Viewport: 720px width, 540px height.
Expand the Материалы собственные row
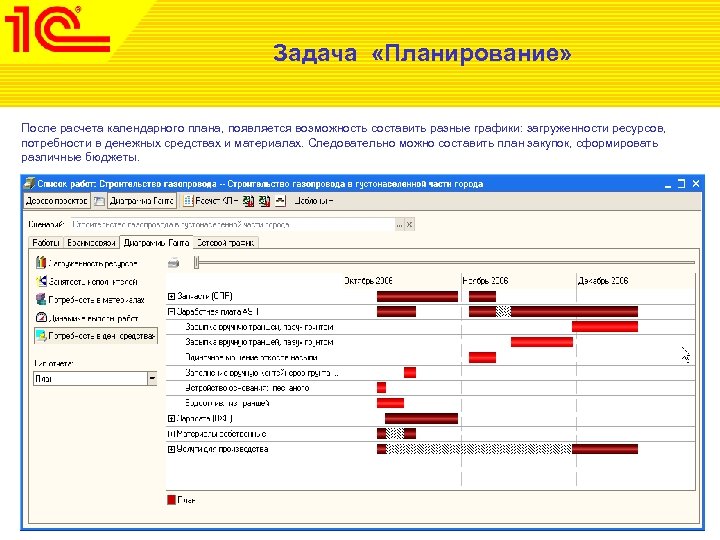pyautogui.click(x=171, y=433)
